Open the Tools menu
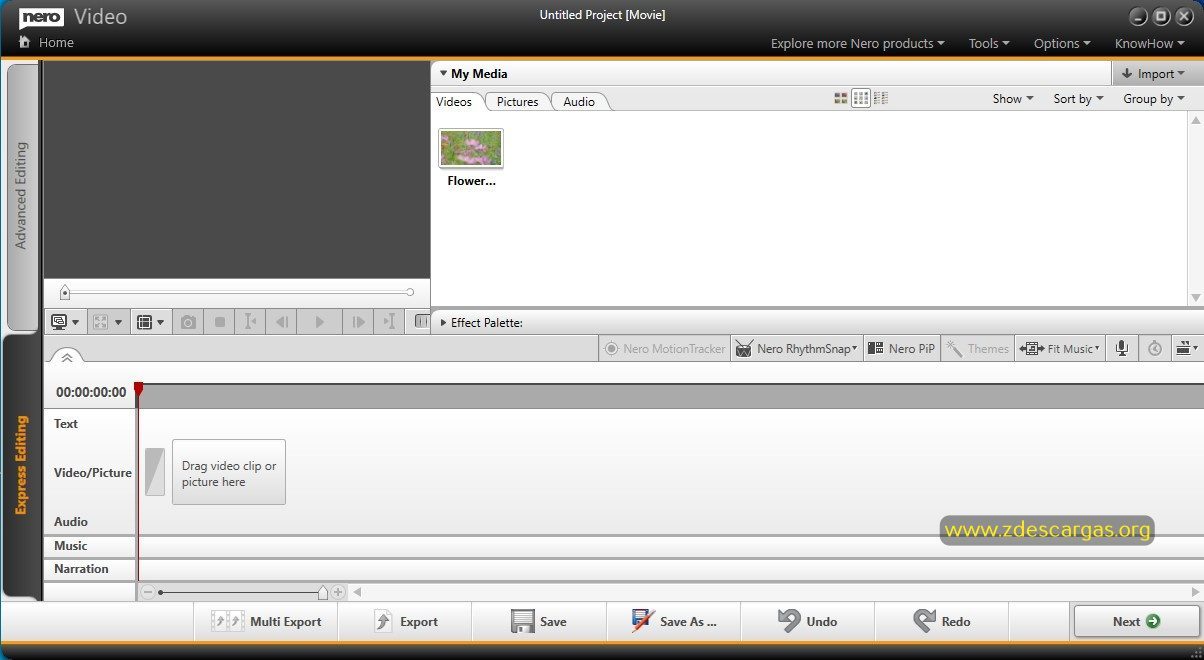 (x=989, y=43)
